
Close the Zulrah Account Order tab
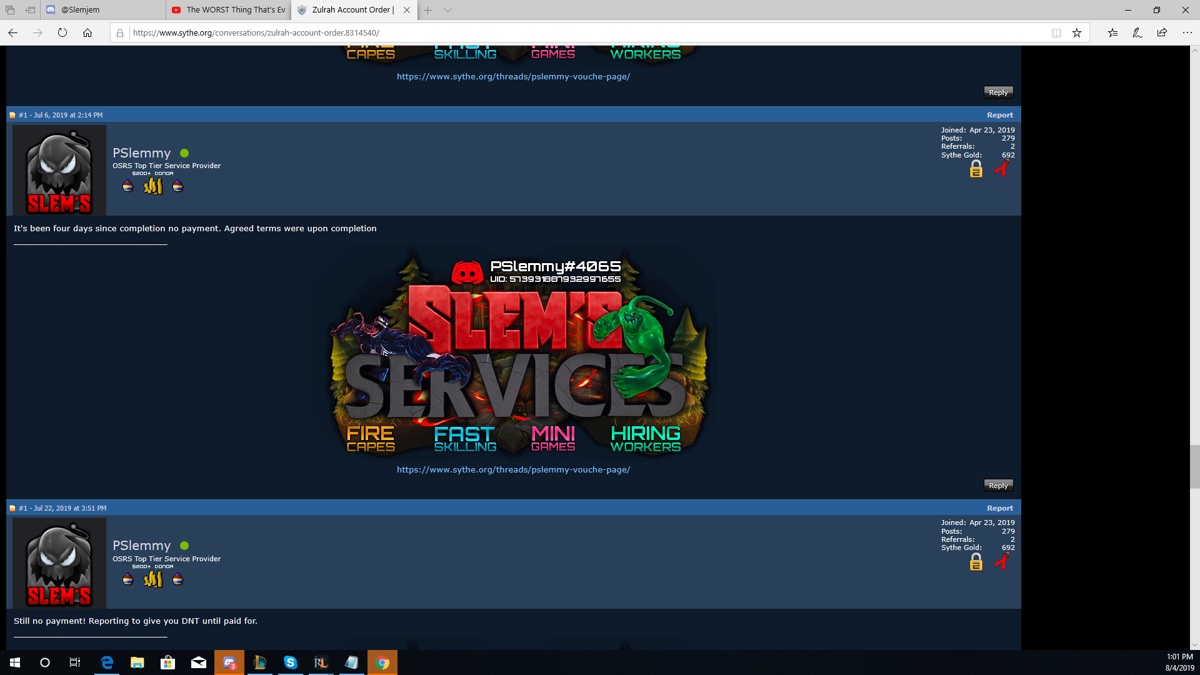click(x=407, y=10)
